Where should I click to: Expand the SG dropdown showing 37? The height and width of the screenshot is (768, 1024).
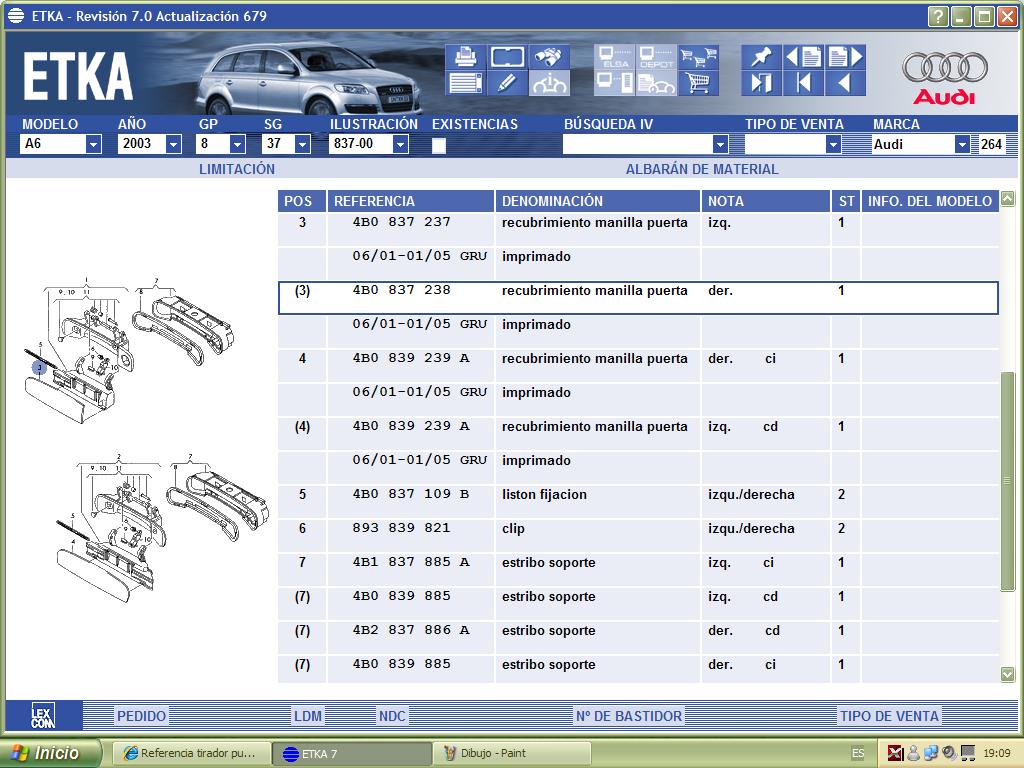(302, 144)
